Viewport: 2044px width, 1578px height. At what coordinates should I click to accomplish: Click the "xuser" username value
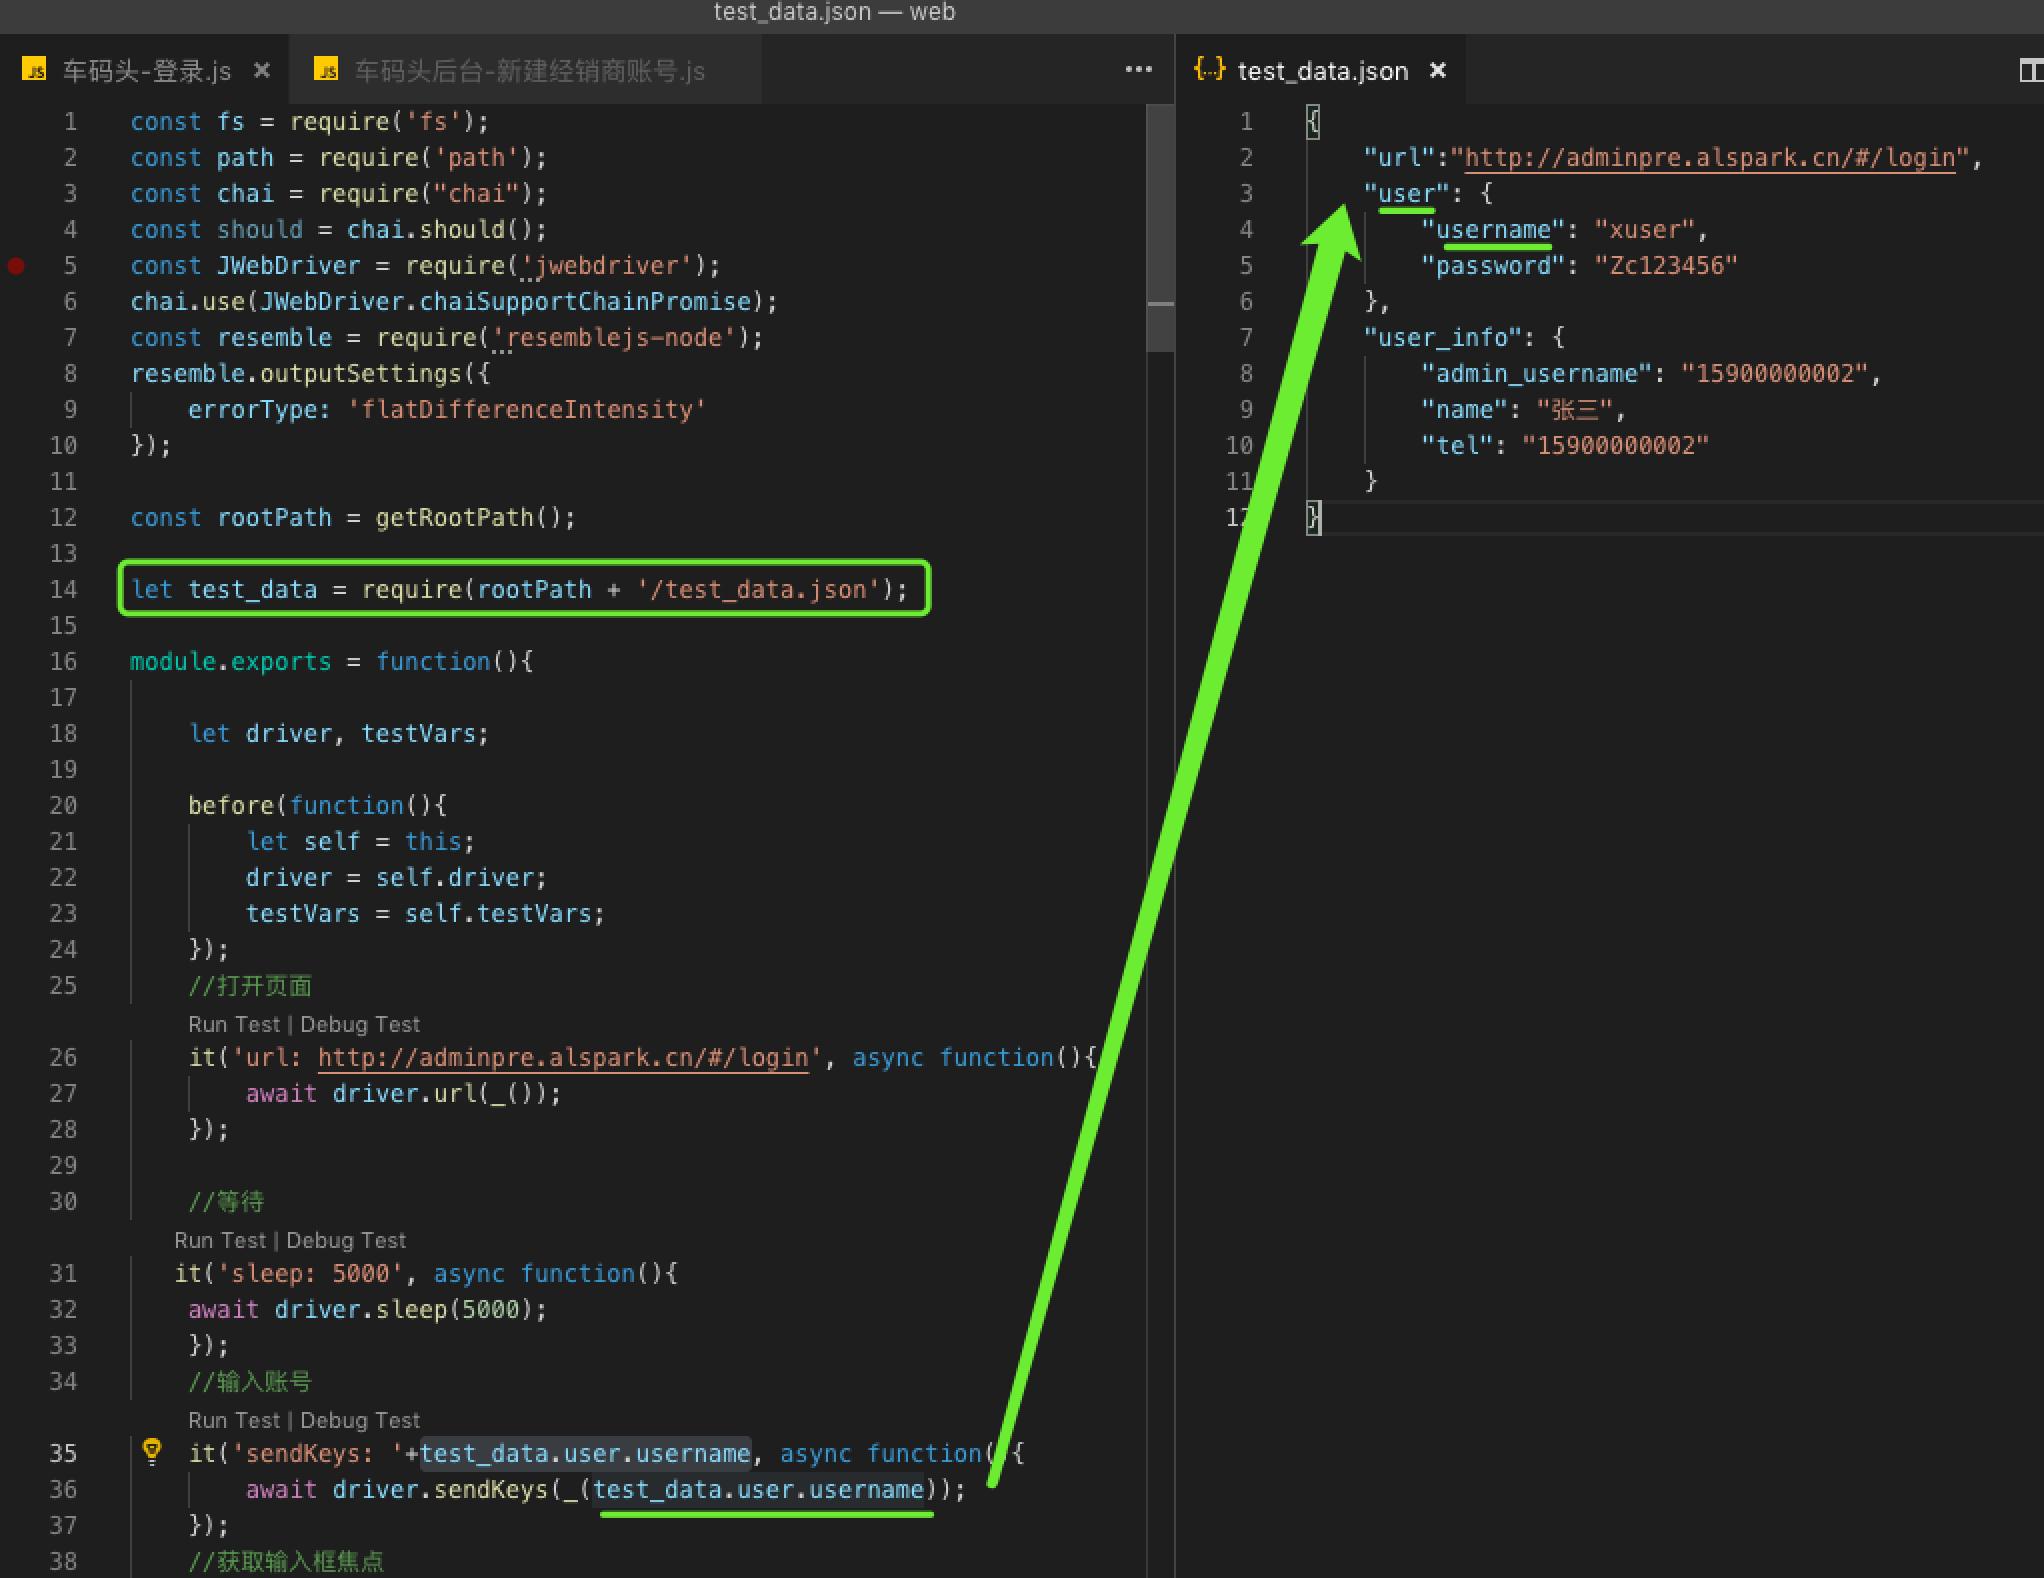tap(1645, 229)
